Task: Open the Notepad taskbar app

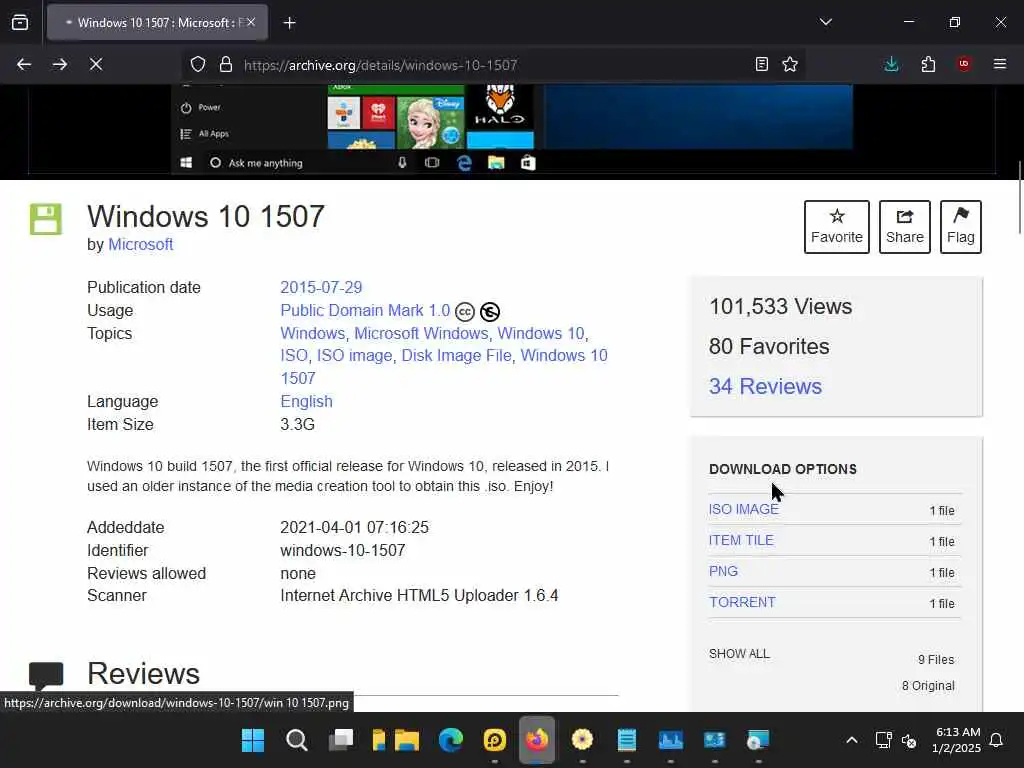Action: pos(626,740)
